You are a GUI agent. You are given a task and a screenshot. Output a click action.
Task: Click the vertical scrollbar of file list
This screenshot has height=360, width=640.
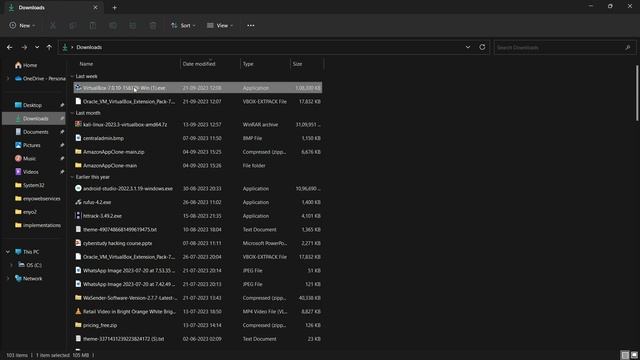(x=637, y=93)
